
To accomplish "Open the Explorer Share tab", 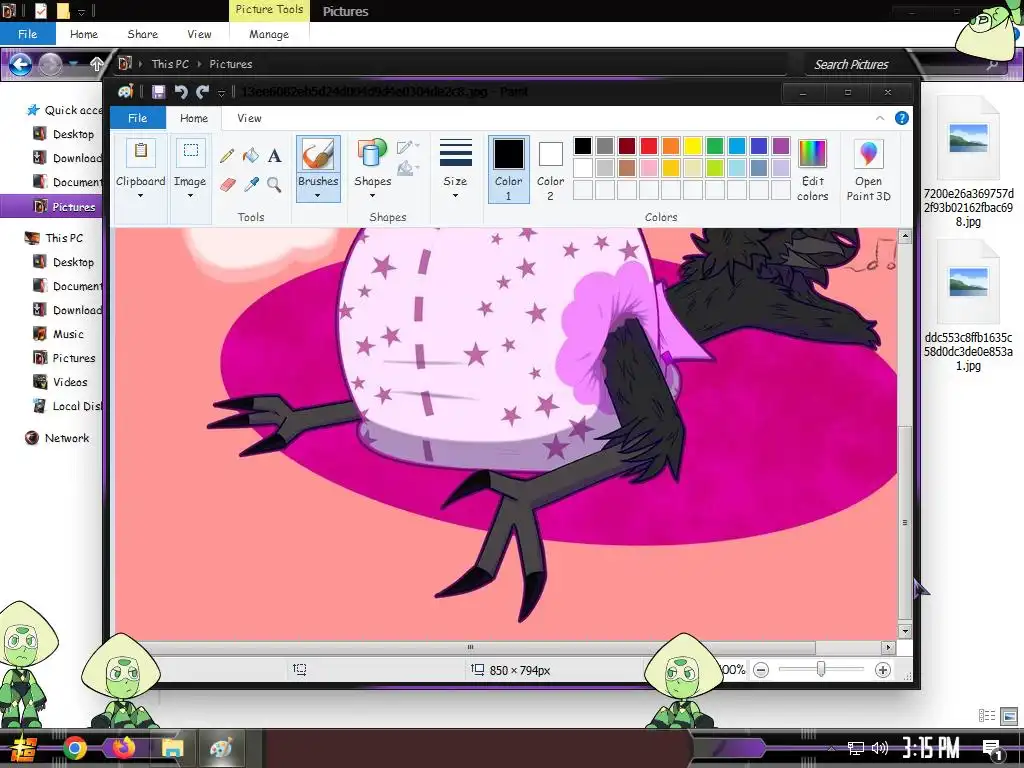I will (x=142, y=34).
